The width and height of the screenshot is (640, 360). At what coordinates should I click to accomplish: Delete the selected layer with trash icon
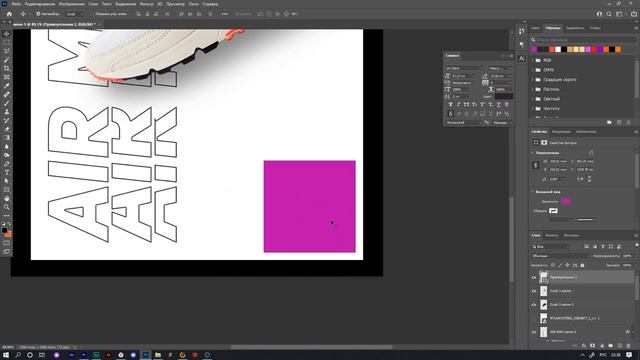(629, 346)
